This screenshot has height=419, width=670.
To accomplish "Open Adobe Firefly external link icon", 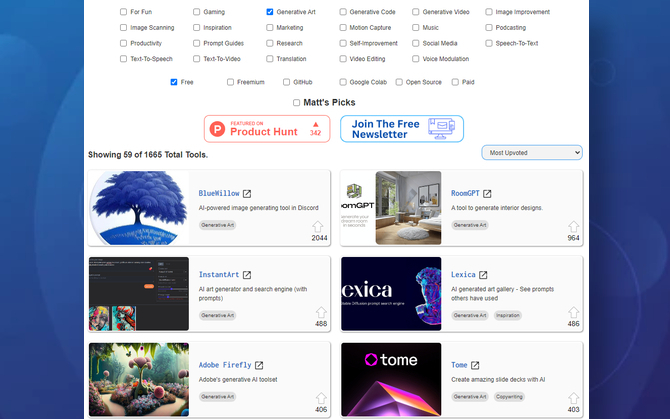I will (x=259, y=365).
